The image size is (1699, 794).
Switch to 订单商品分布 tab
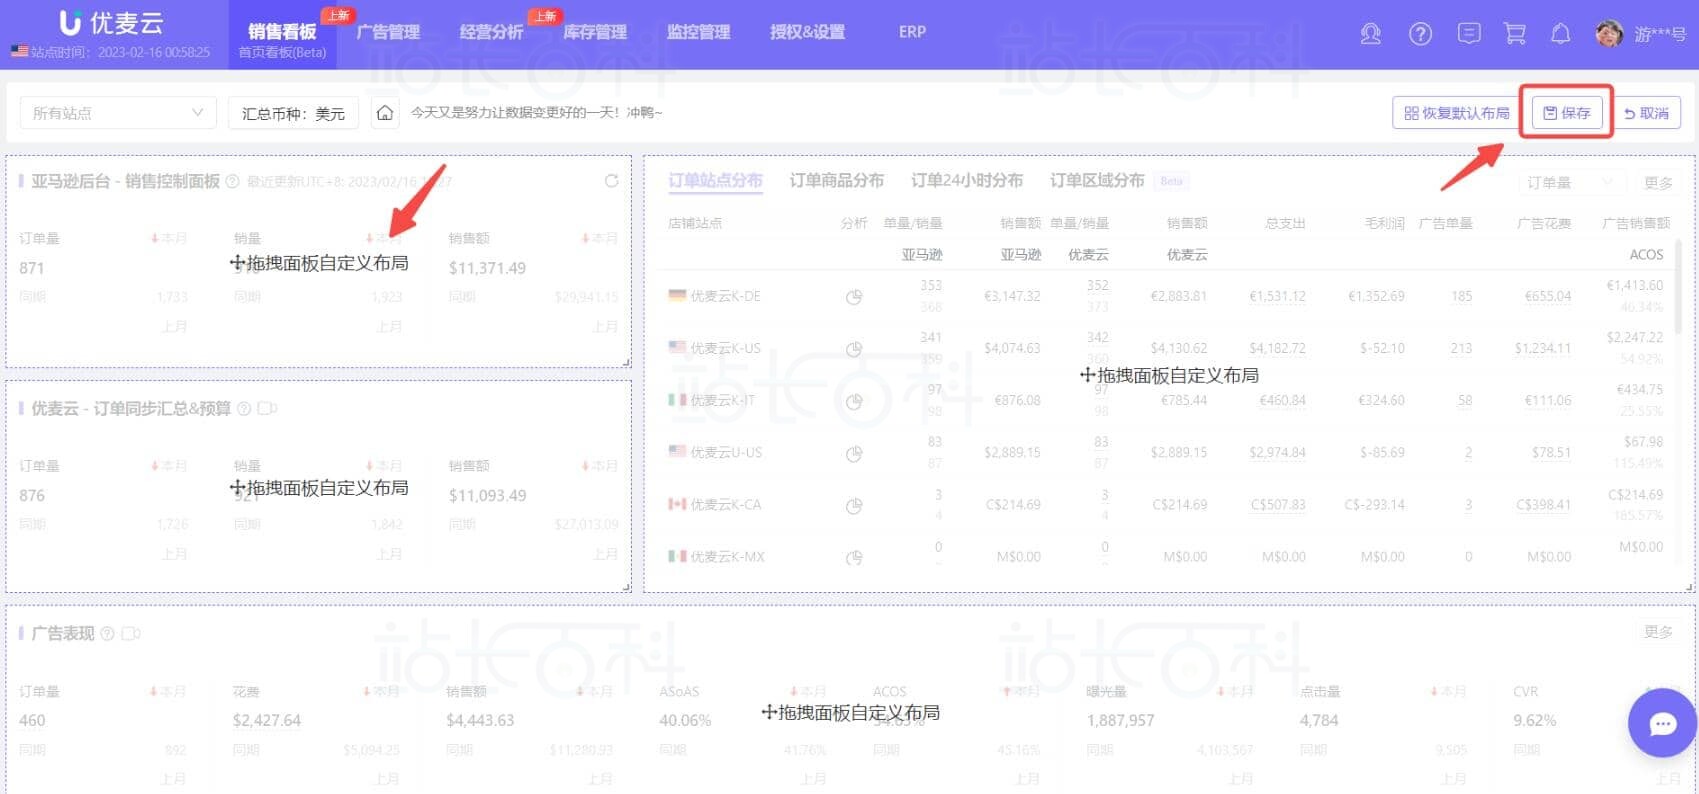tap(837, 180)
